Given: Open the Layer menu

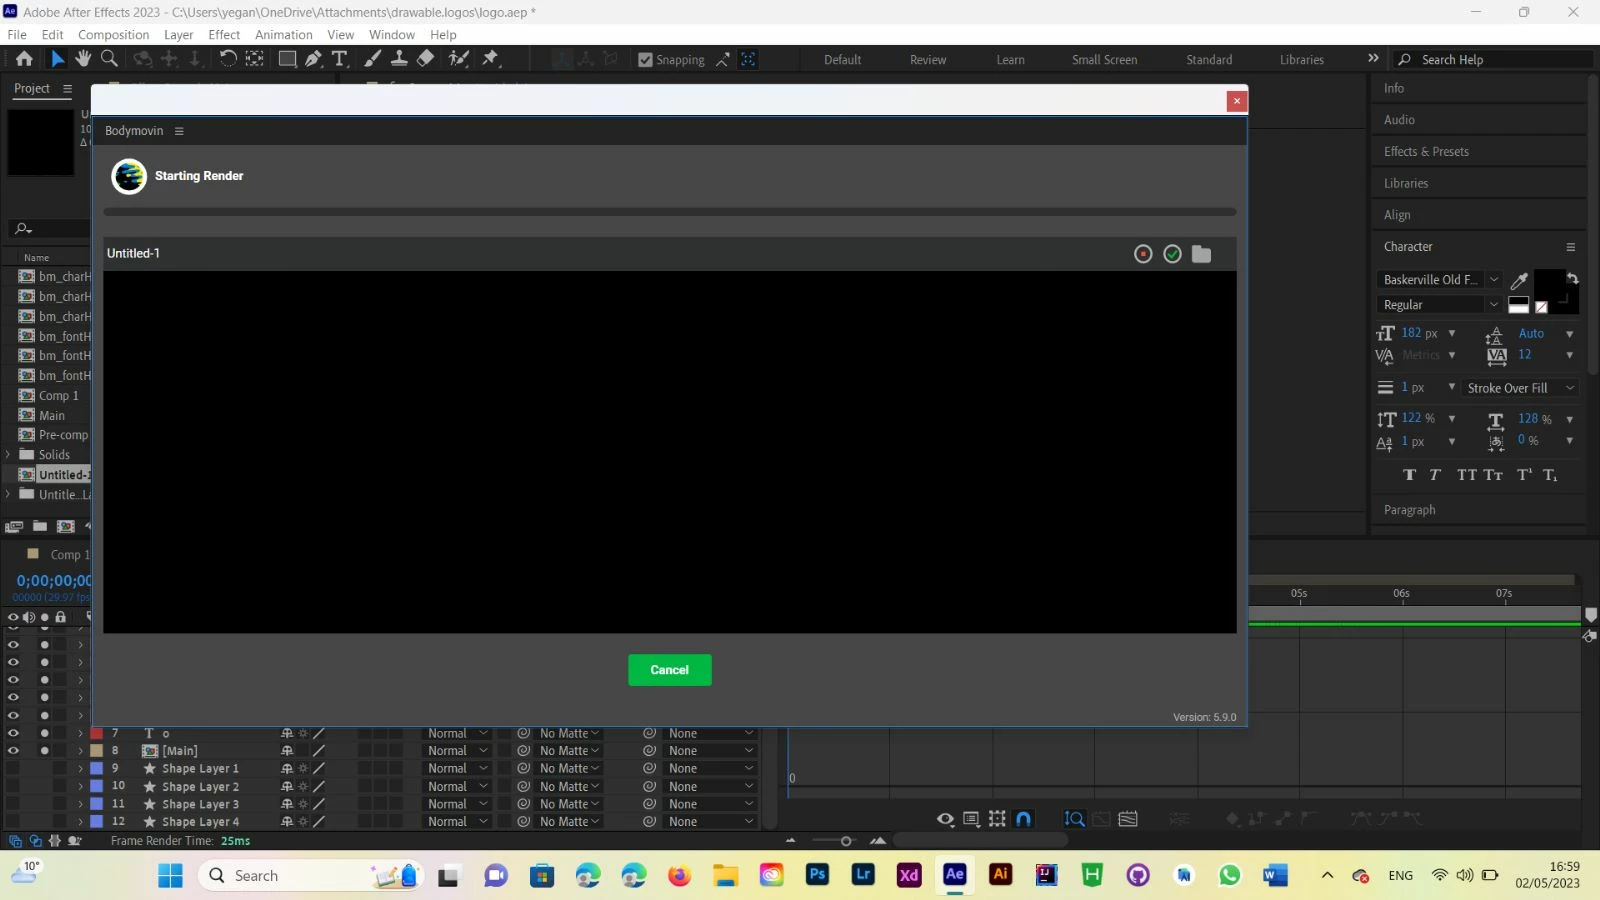Looking at the screenshot, I should (178, 35).
